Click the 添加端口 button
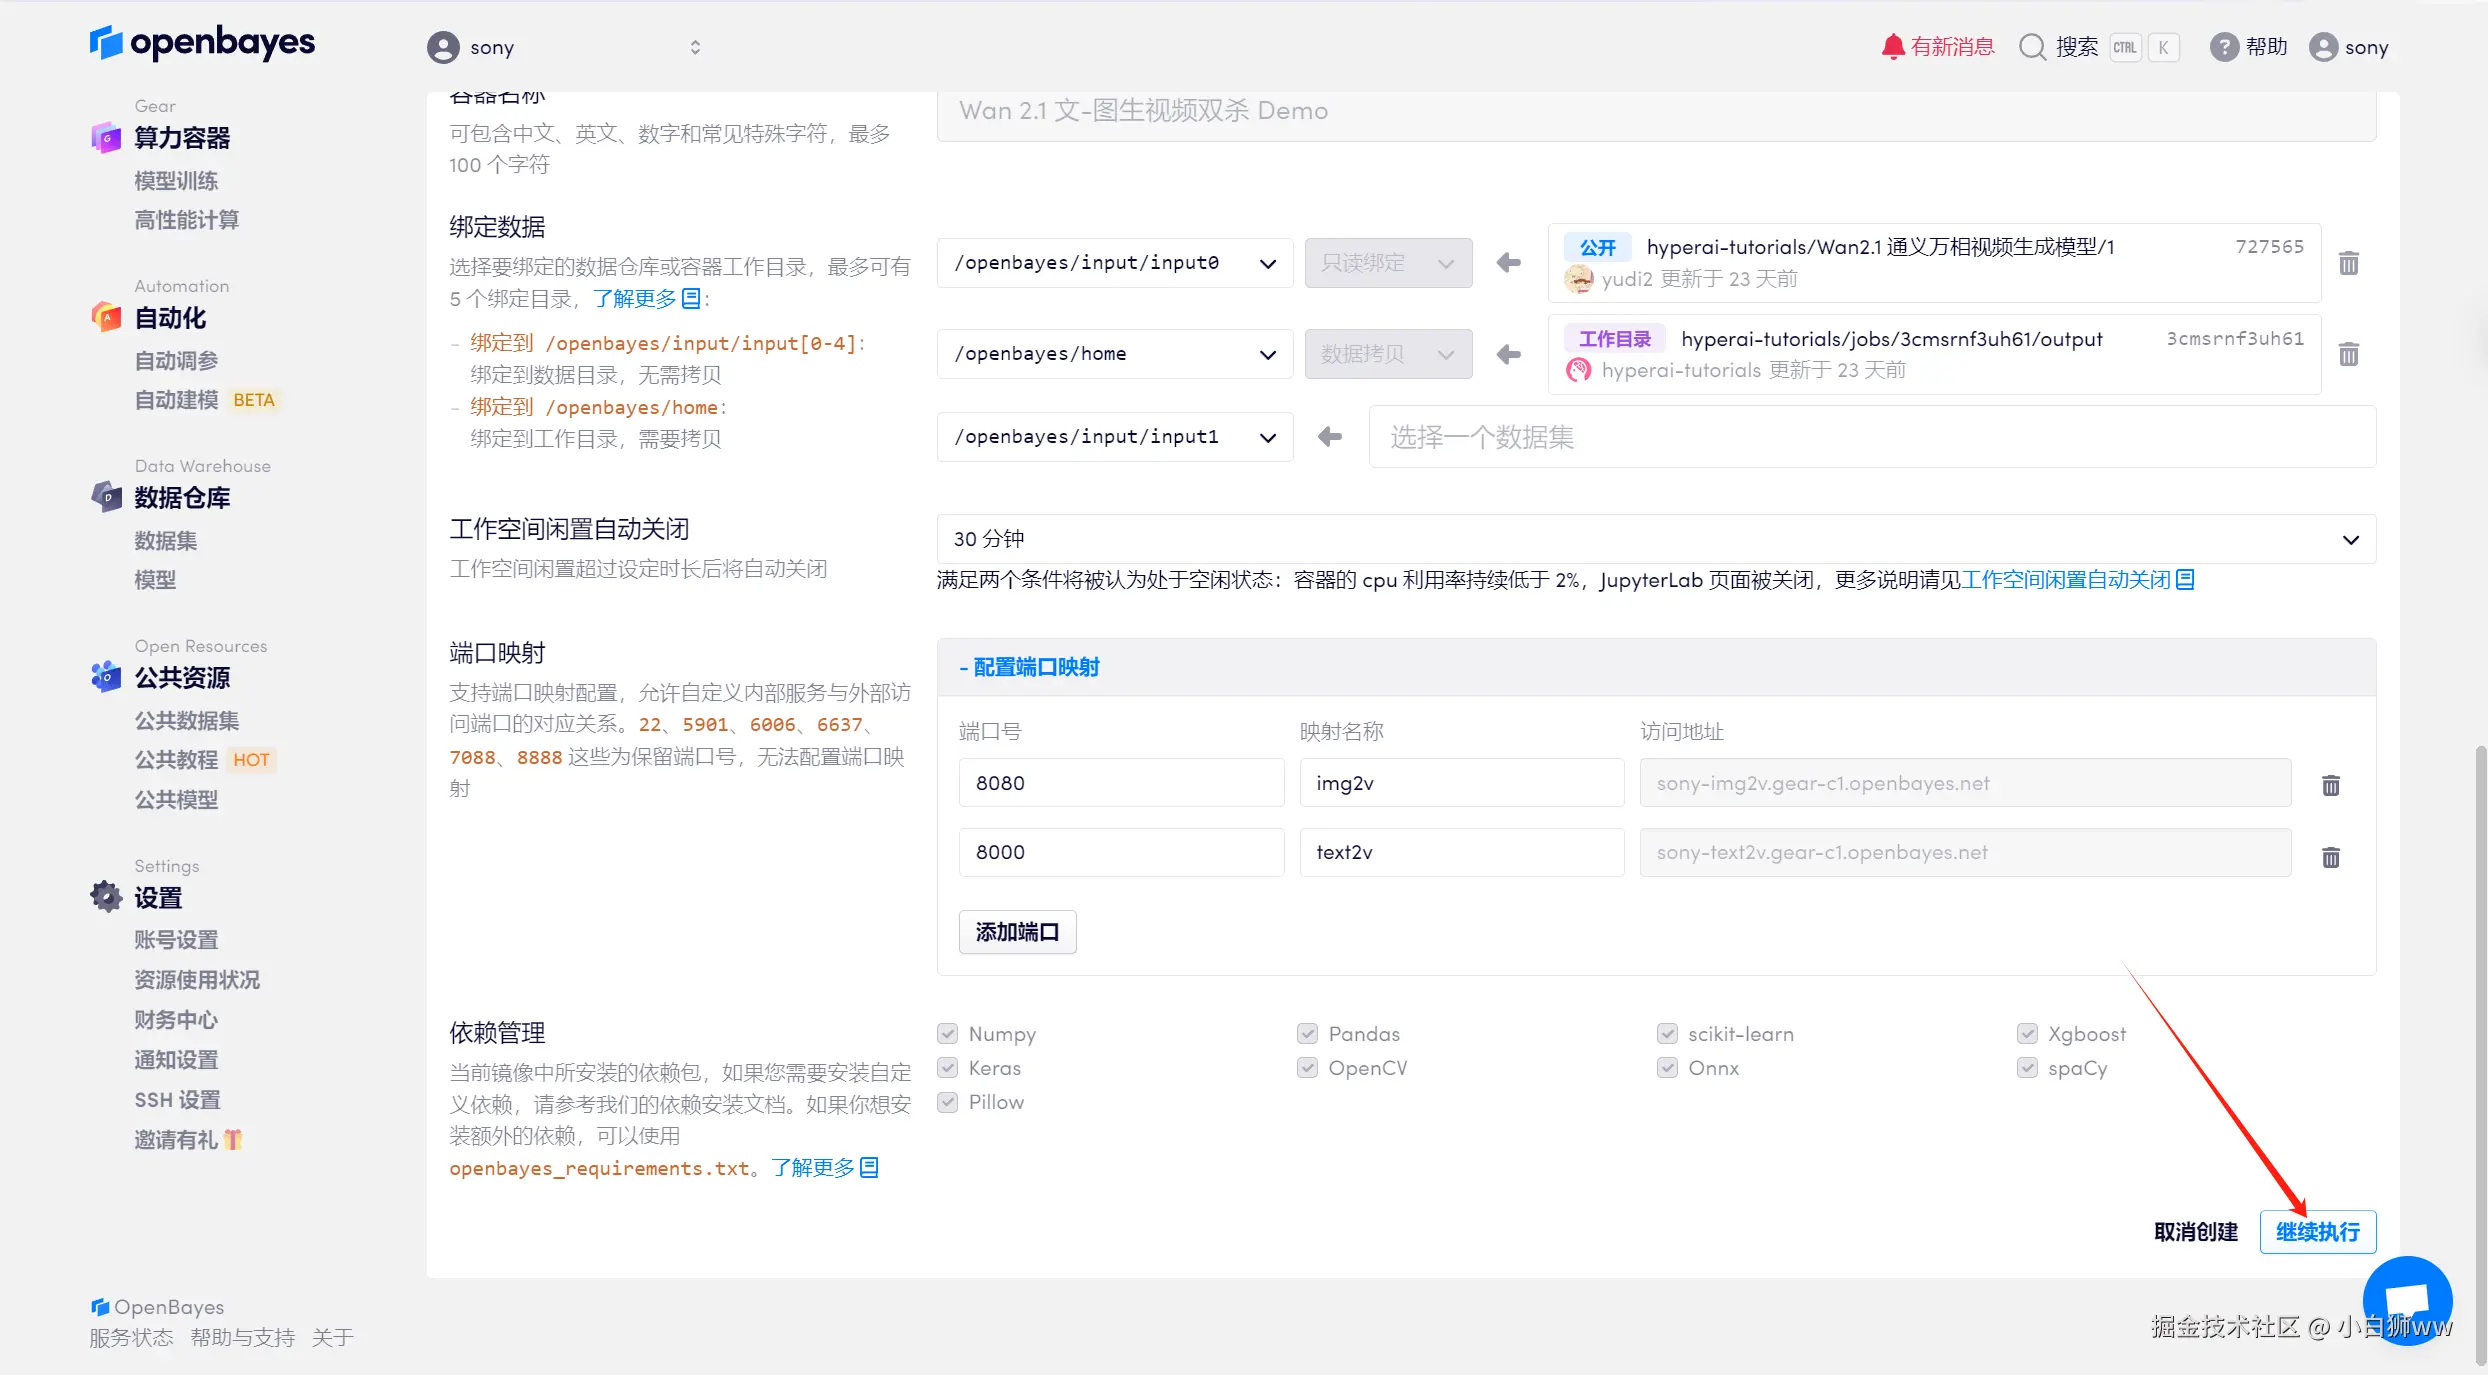 [1017, 932]
